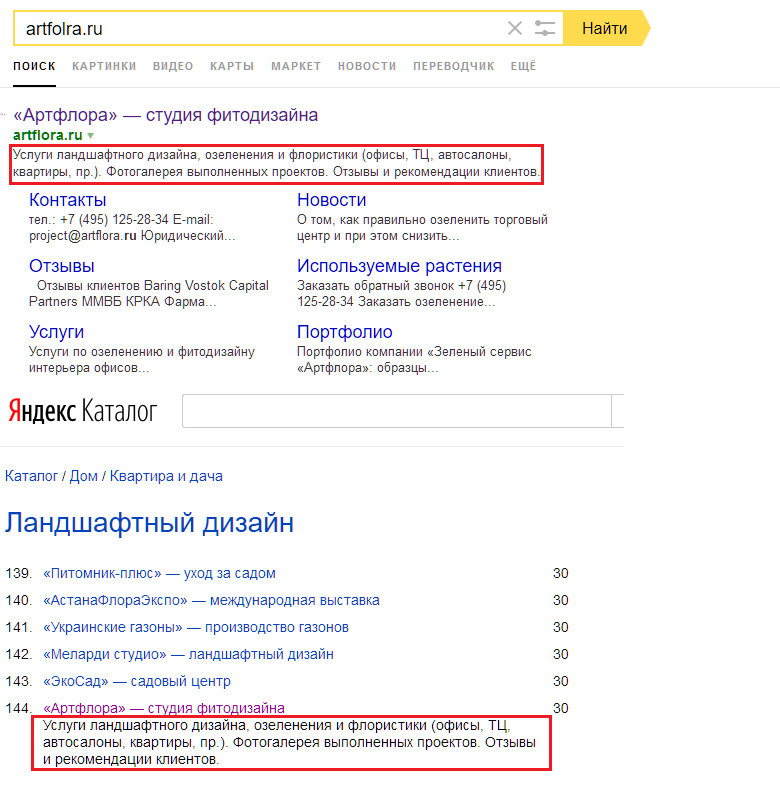
Task: Click the Яндекс Каталог logo
Action: (x=83, y=411)
